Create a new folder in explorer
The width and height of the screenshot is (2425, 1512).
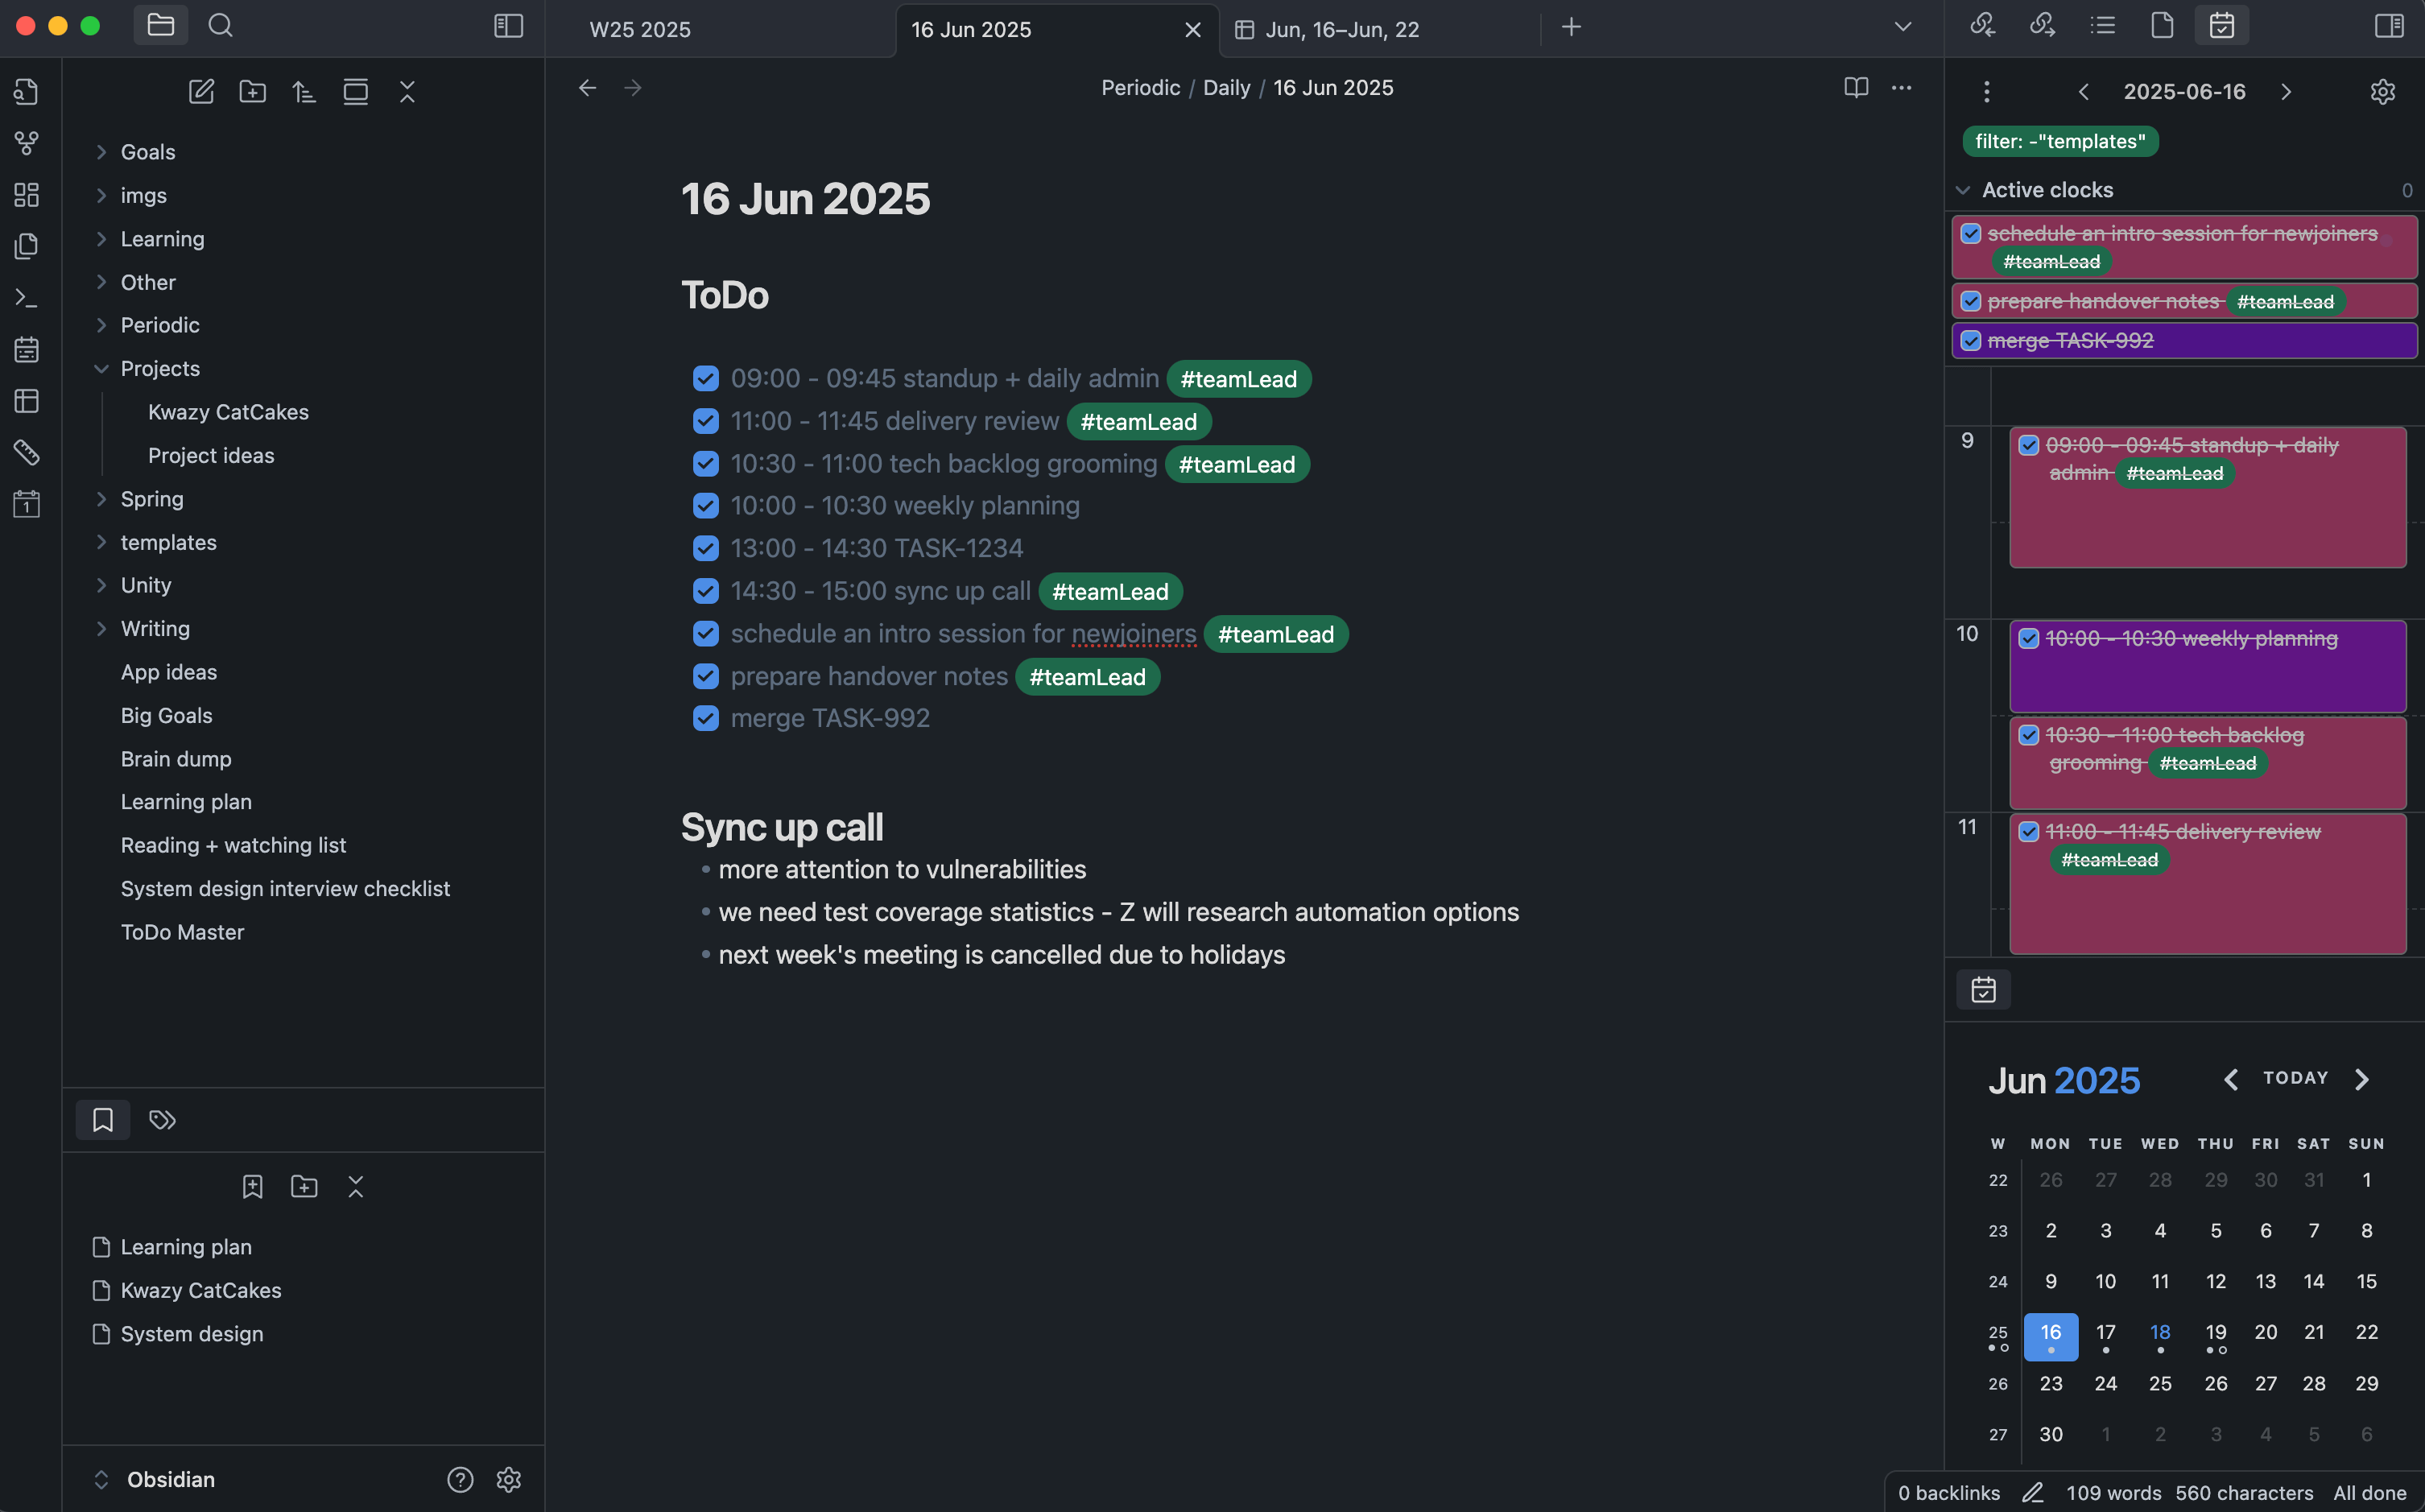click(253, 92)
